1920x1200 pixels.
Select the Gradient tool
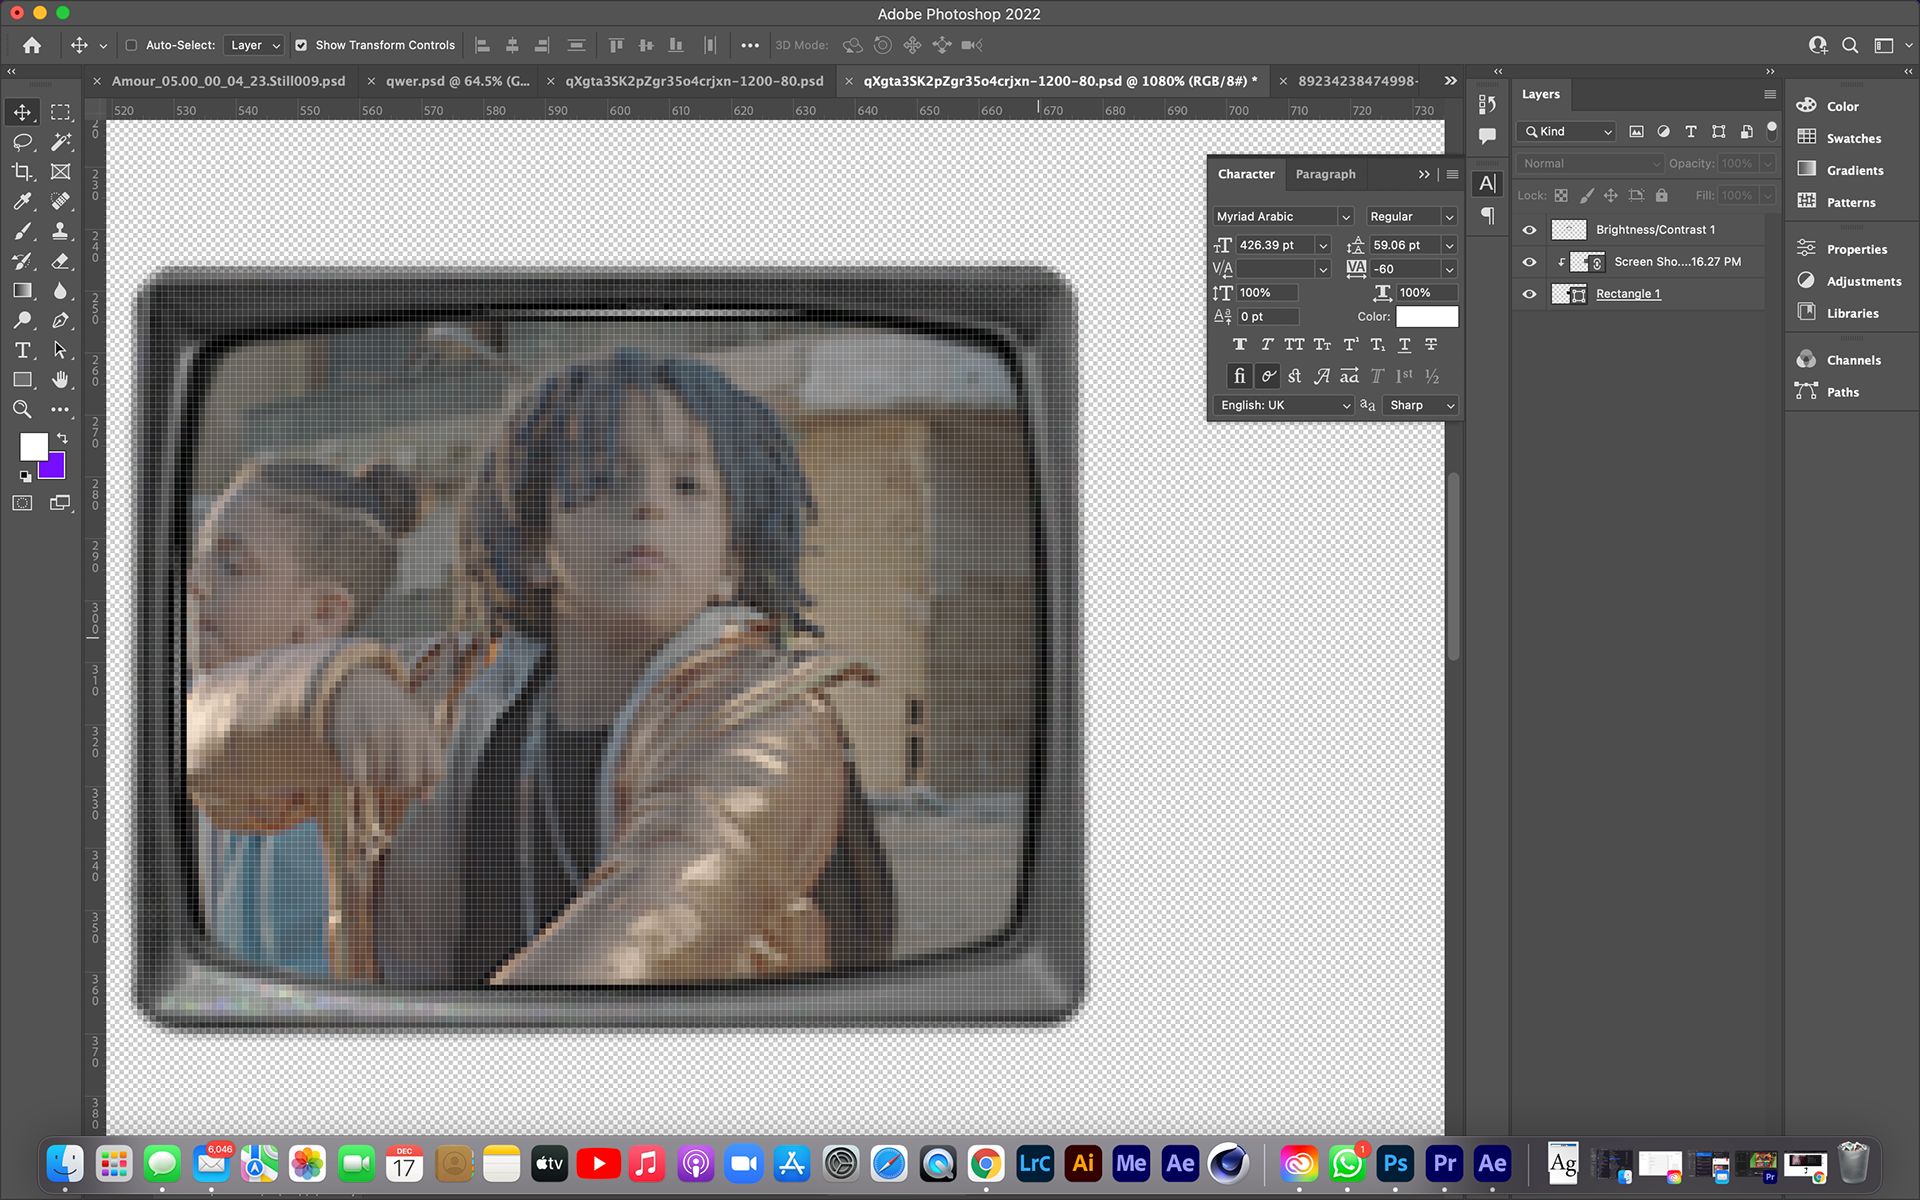coord(22,291)
